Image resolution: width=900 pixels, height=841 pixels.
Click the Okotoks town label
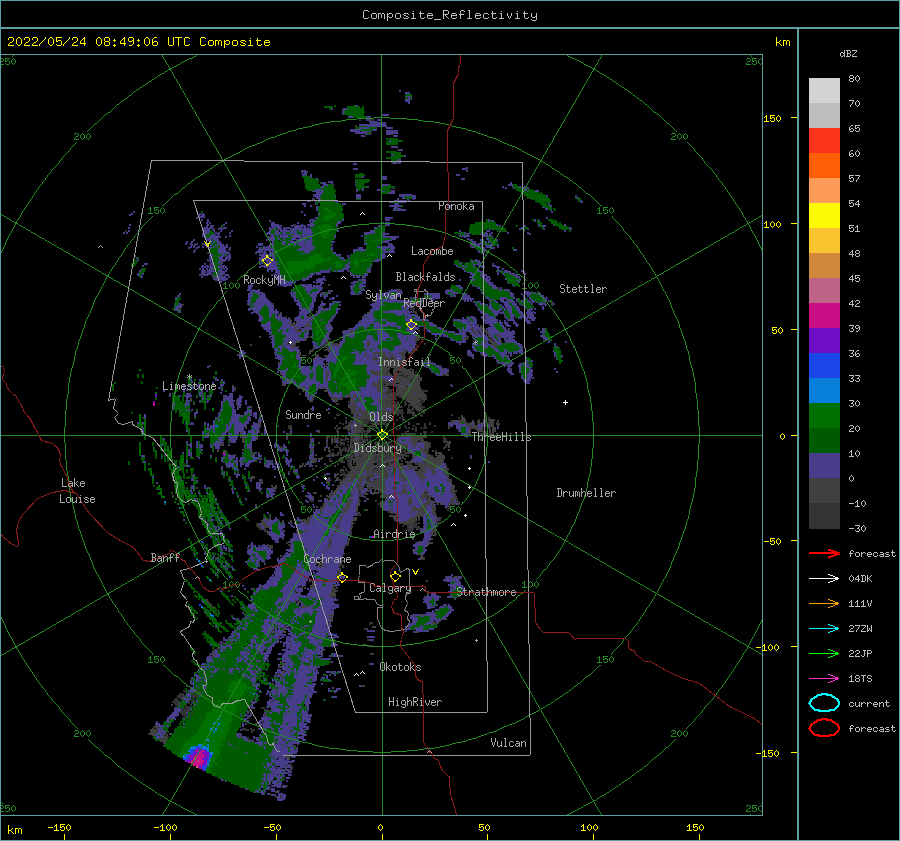400,667
